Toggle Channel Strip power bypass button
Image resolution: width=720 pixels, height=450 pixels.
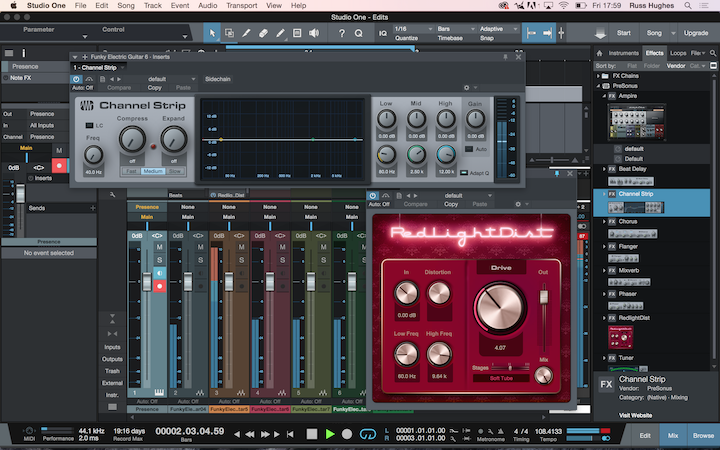[76, 79]
